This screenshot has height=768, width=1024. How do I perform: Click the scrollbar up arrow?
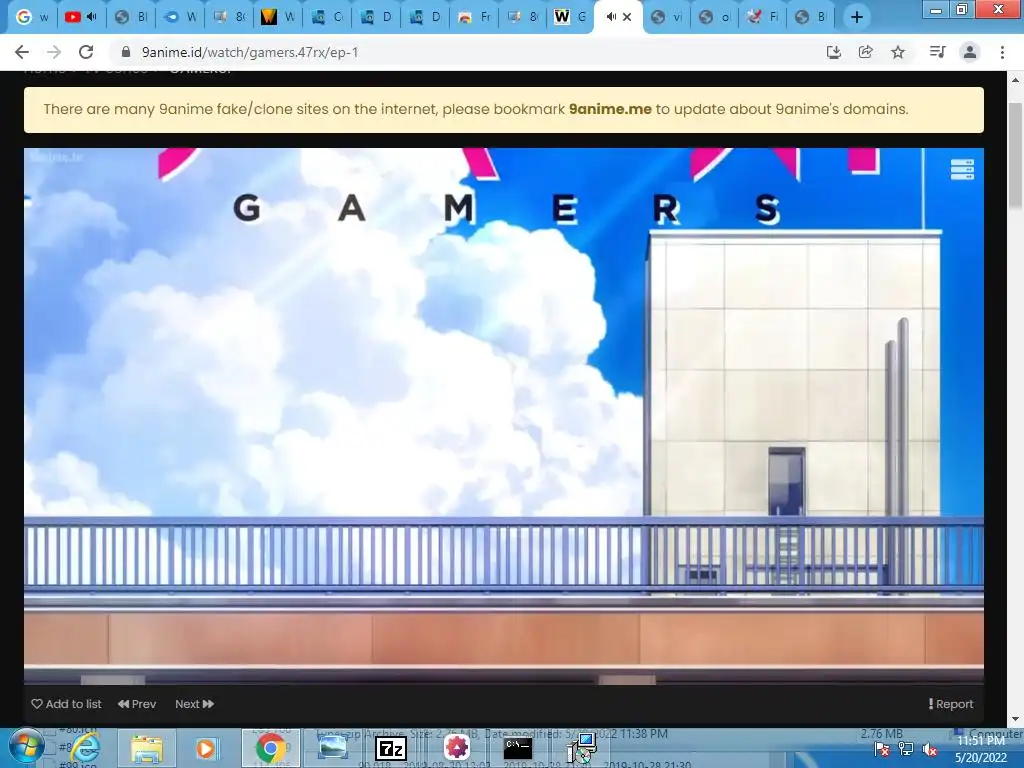(1015, 80)
